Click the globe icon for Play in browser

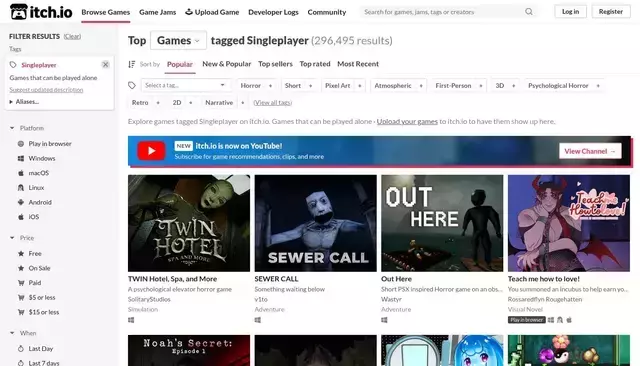(x=21, y=144)
